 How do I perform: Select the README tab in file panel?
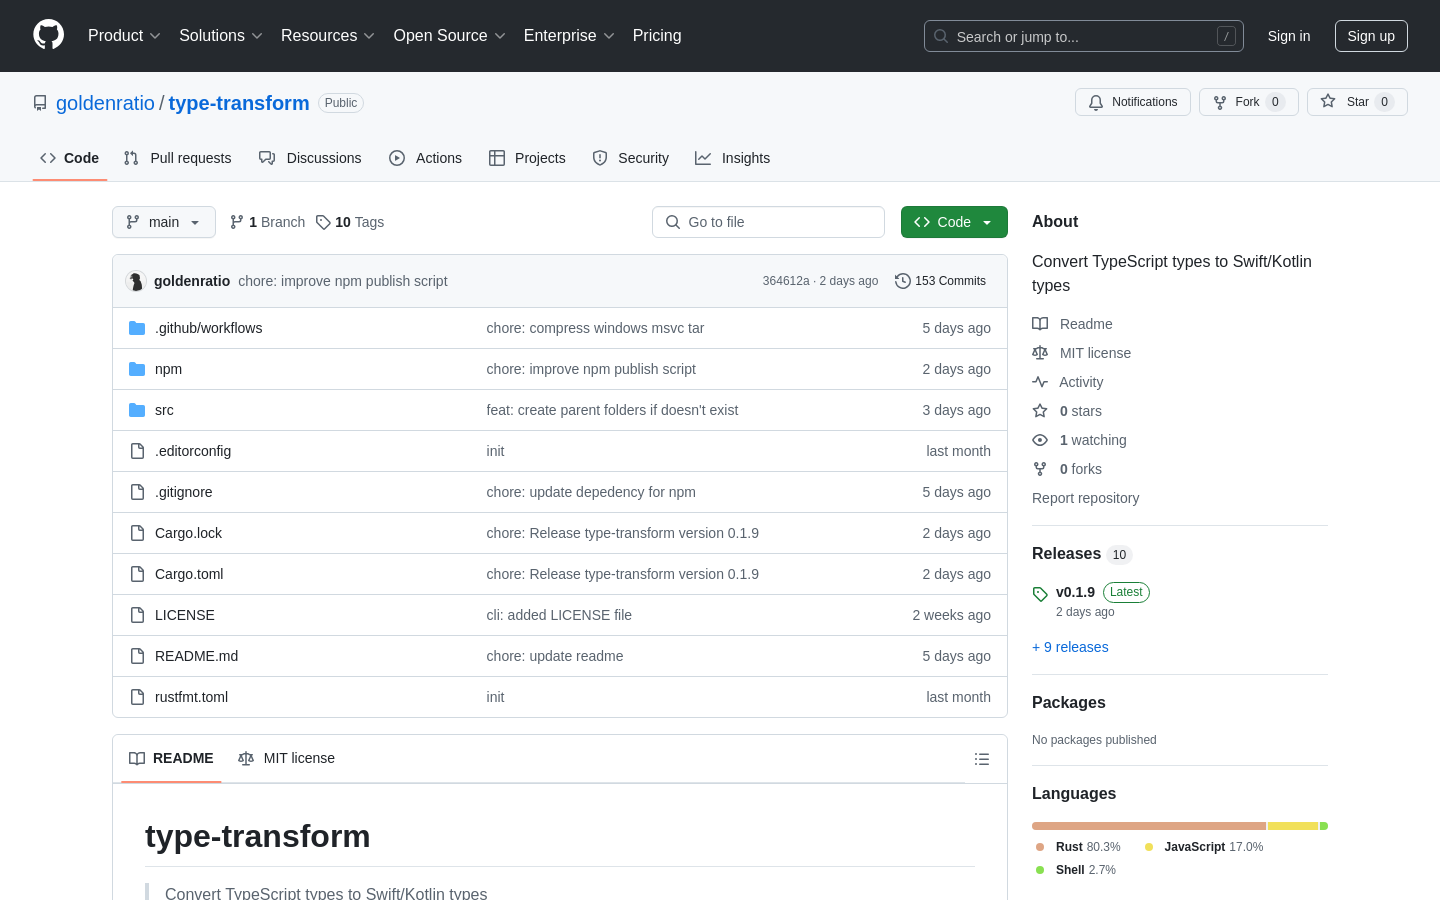pyautogui.click(x=171, y=759)
